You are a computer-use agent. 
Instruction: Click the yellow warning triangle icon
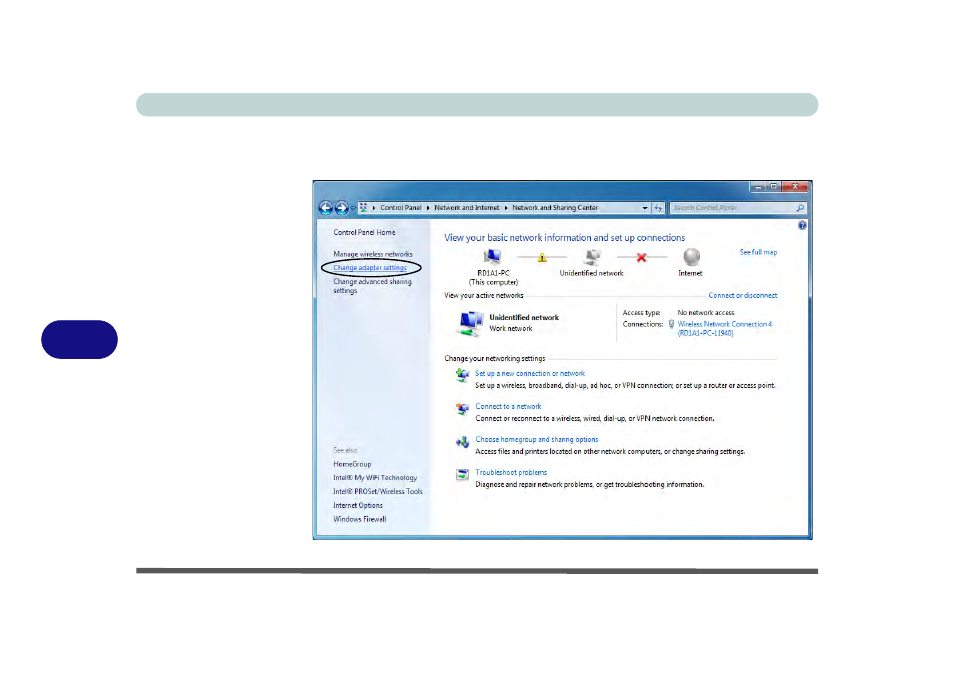point(542,258)
